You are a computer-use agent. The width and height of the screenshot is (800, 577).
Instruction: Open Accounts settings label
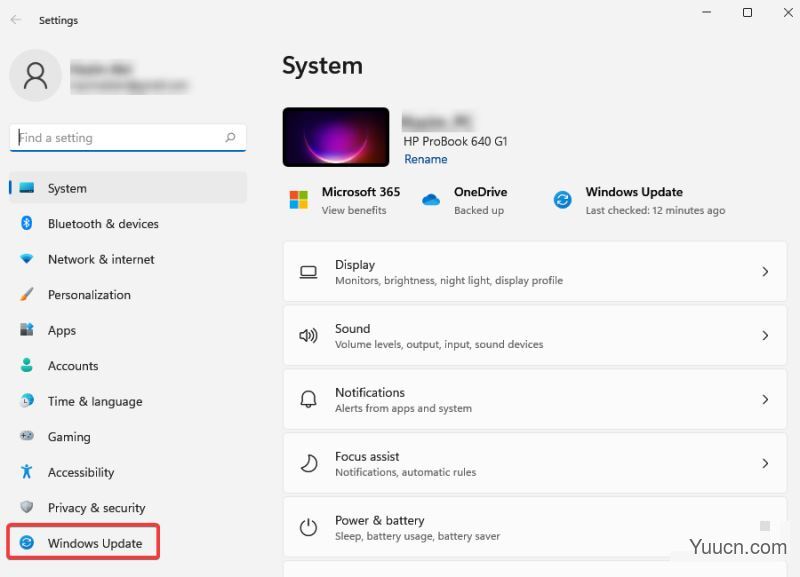tap(73, 366)
